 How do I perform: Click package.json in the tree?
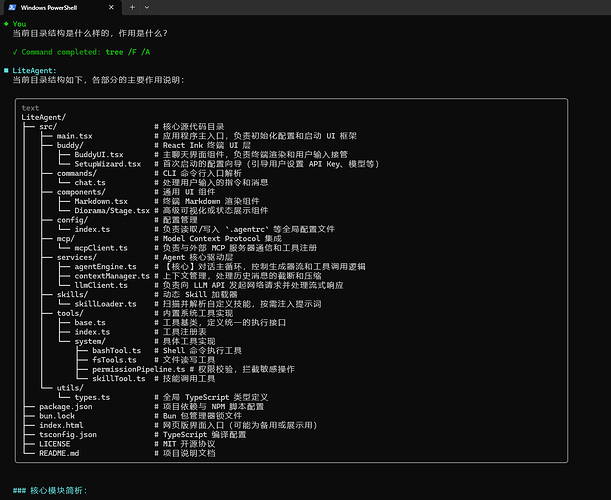pyautogui.click(x=65, y=407)
